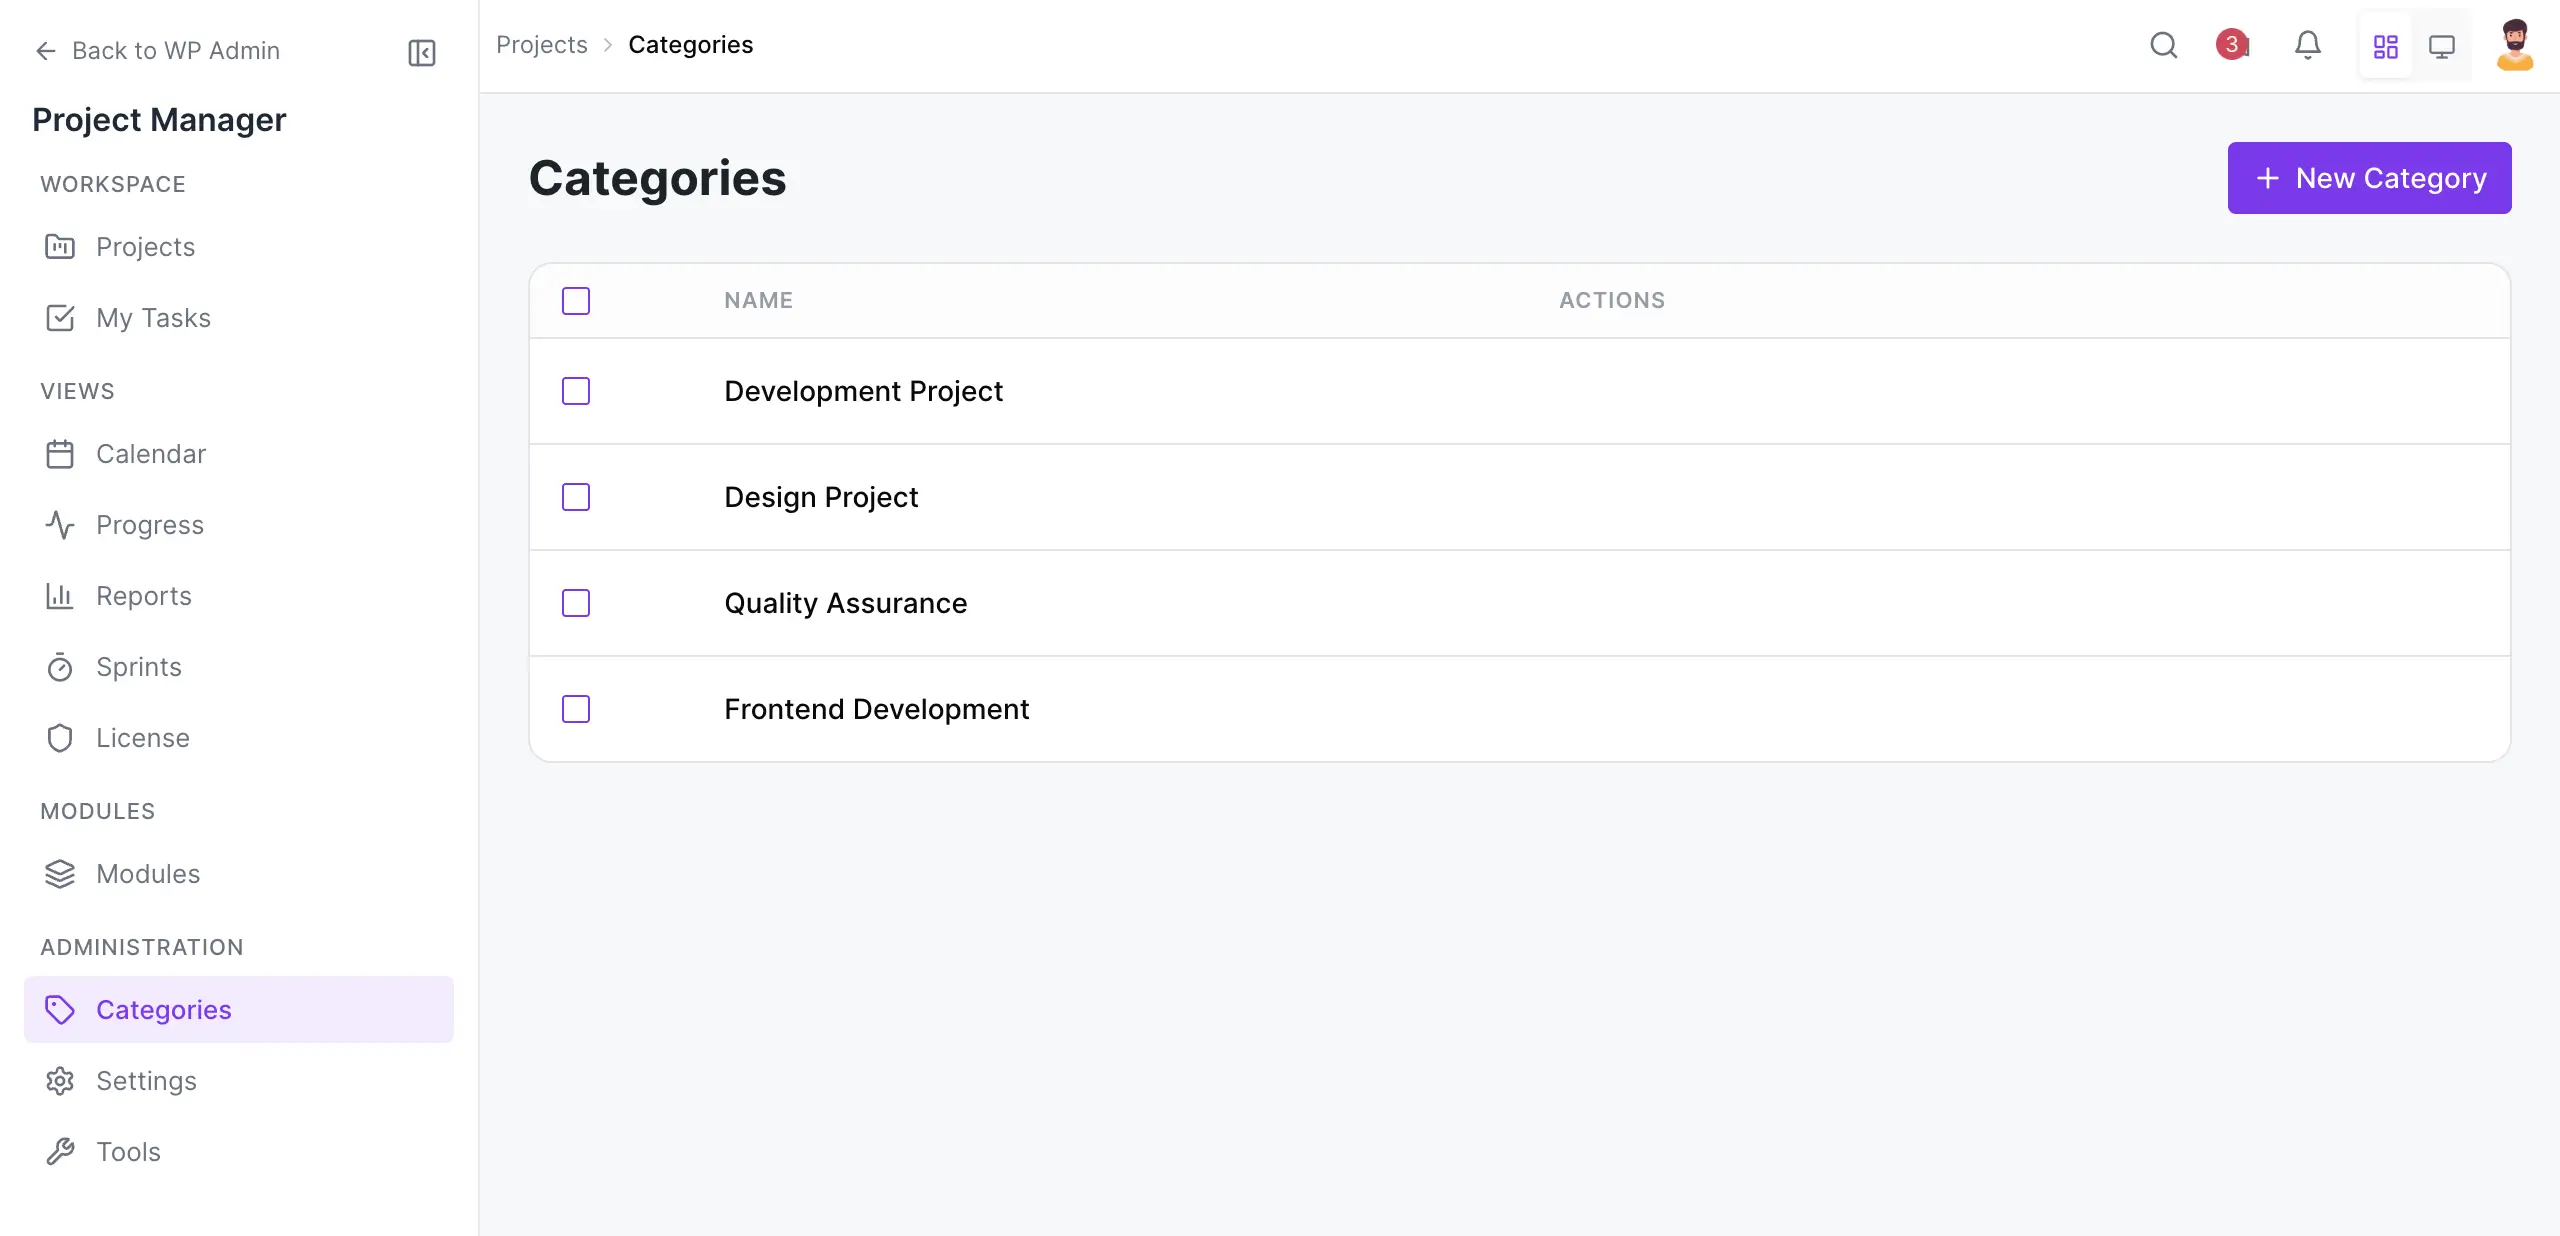This screenshot has height=1236, width=2560.
Task: Open notifications via the bell icon
Action: click(2308, 45)
